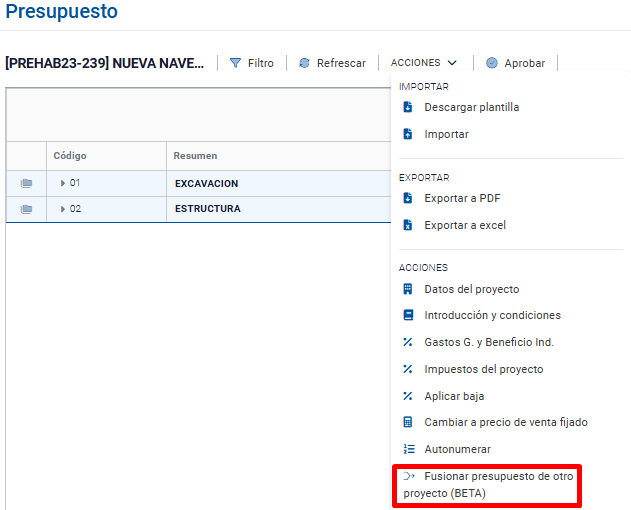
Task: Click the Descargar plantilla file icon
Action: [x=408, y=107]
